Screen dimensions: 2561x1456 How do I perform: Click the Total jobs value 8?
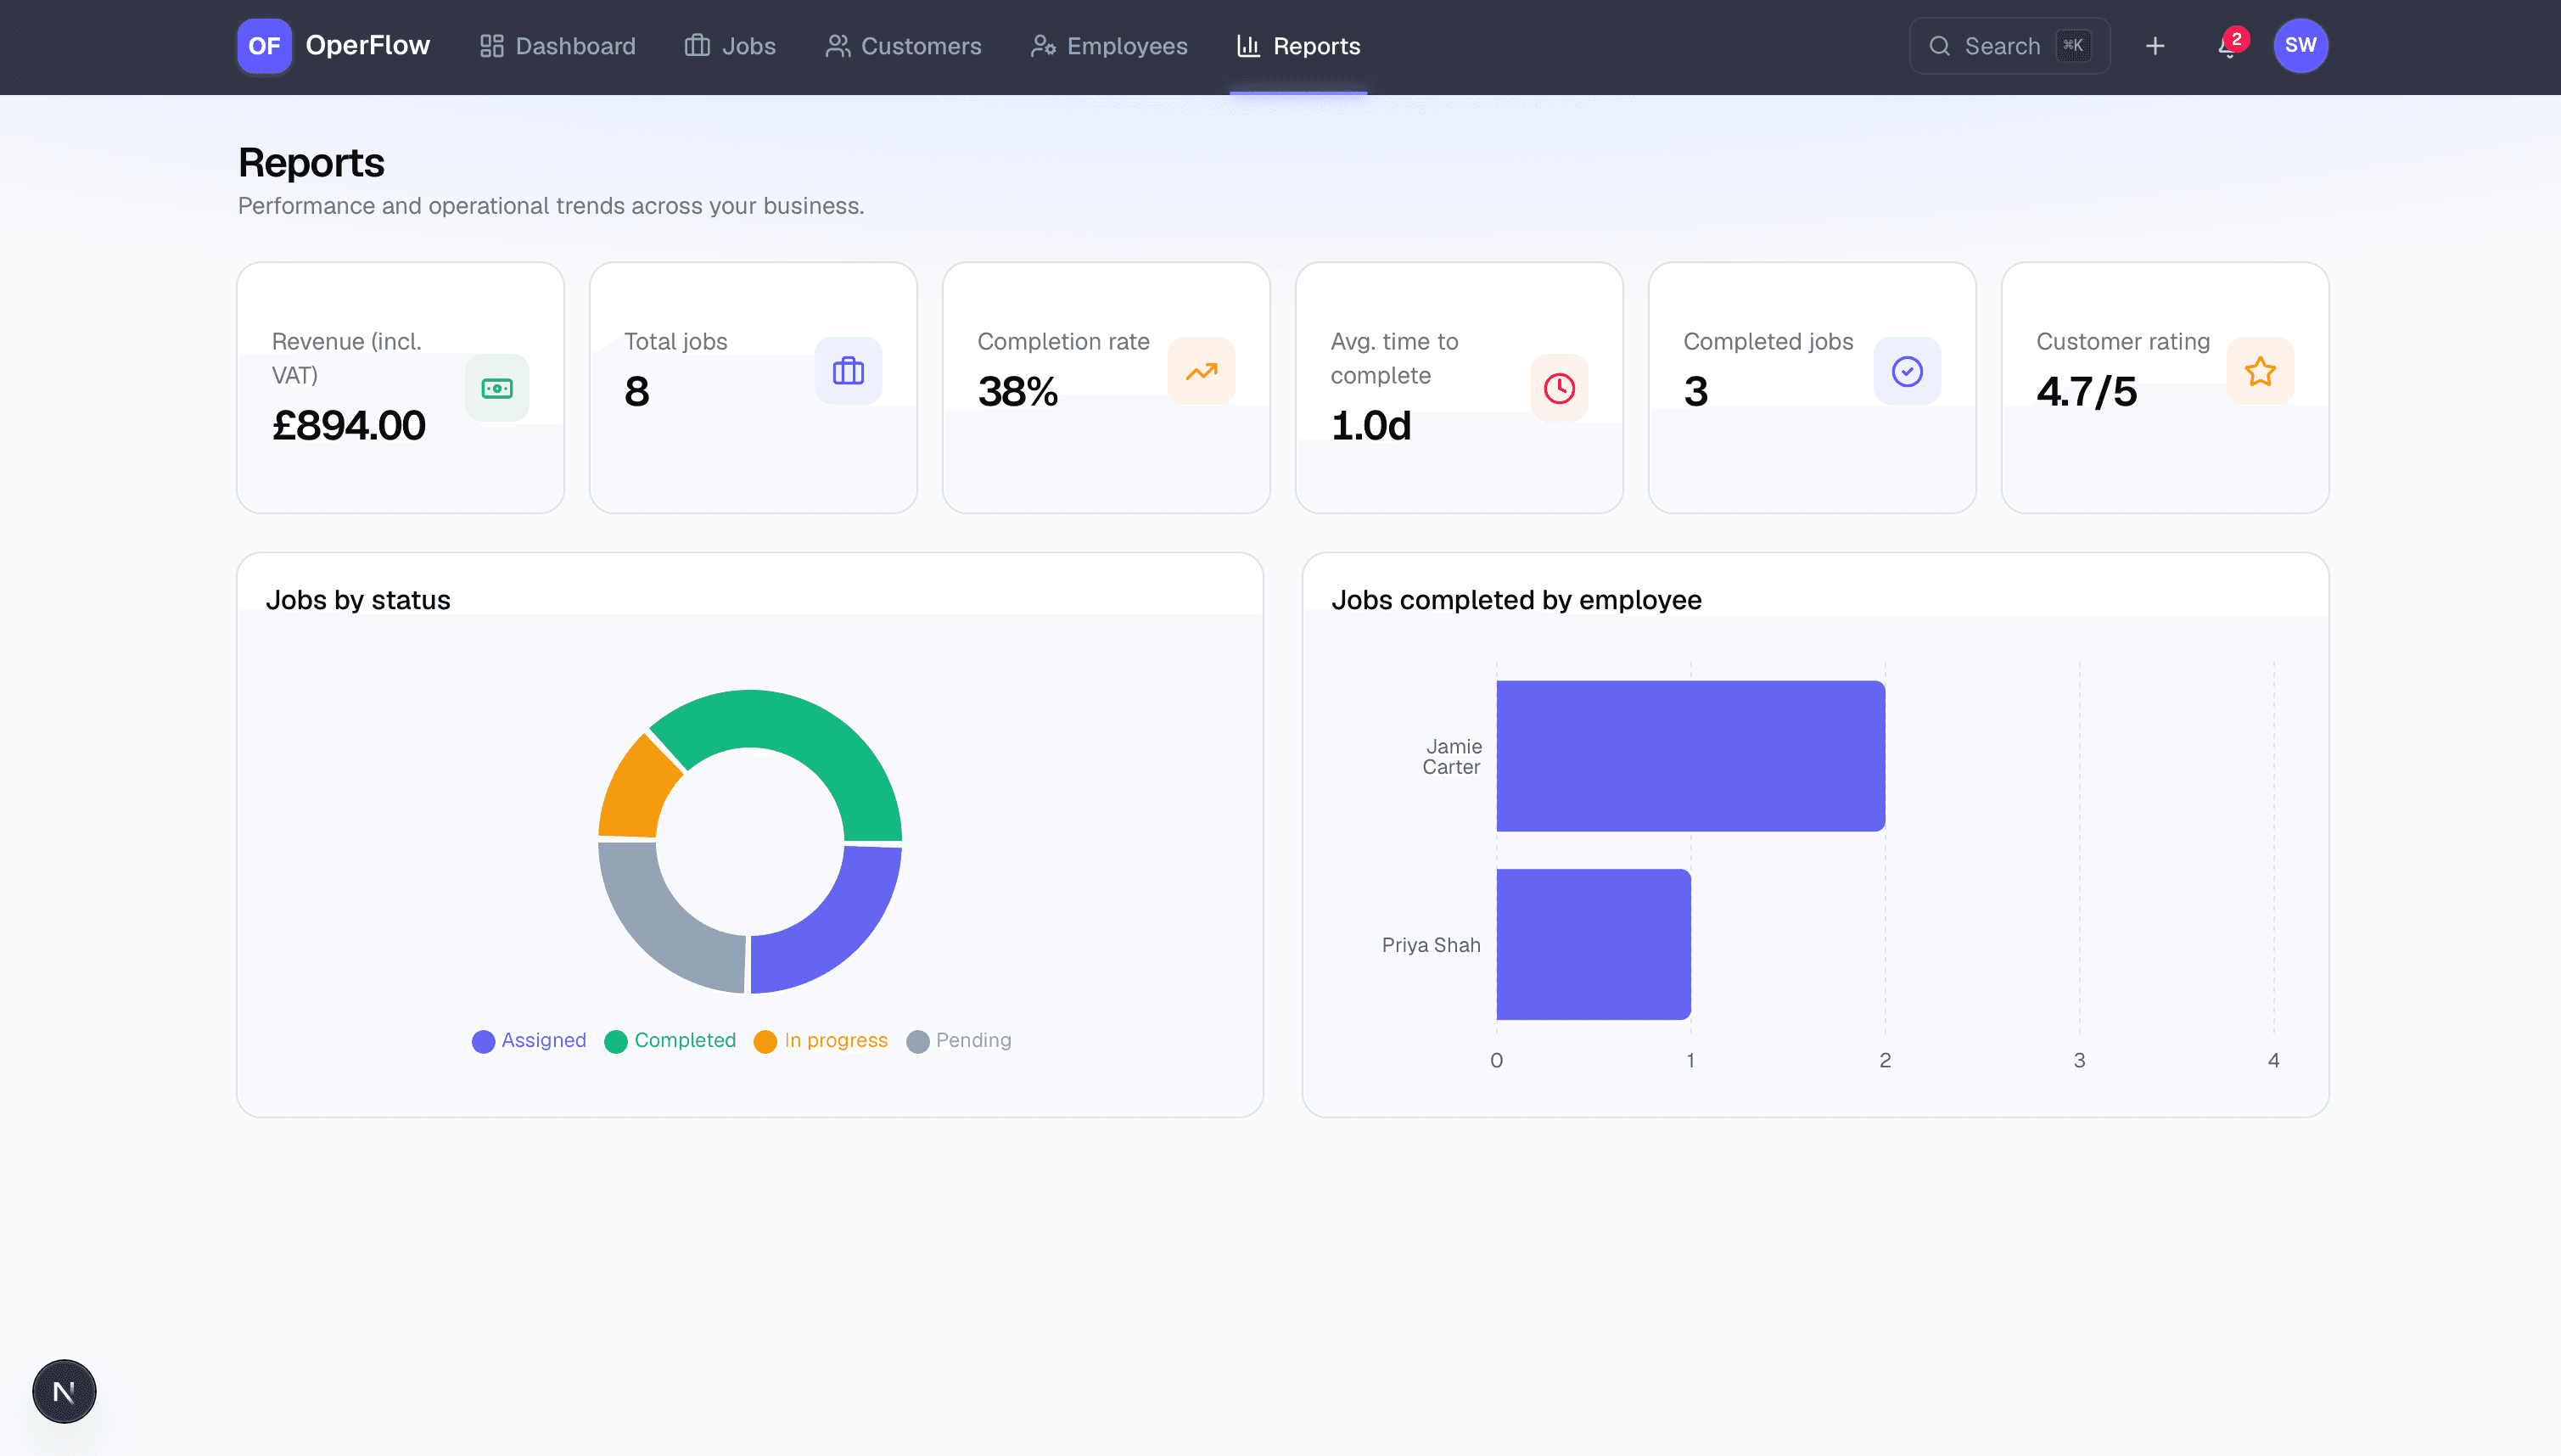point(637,391)
